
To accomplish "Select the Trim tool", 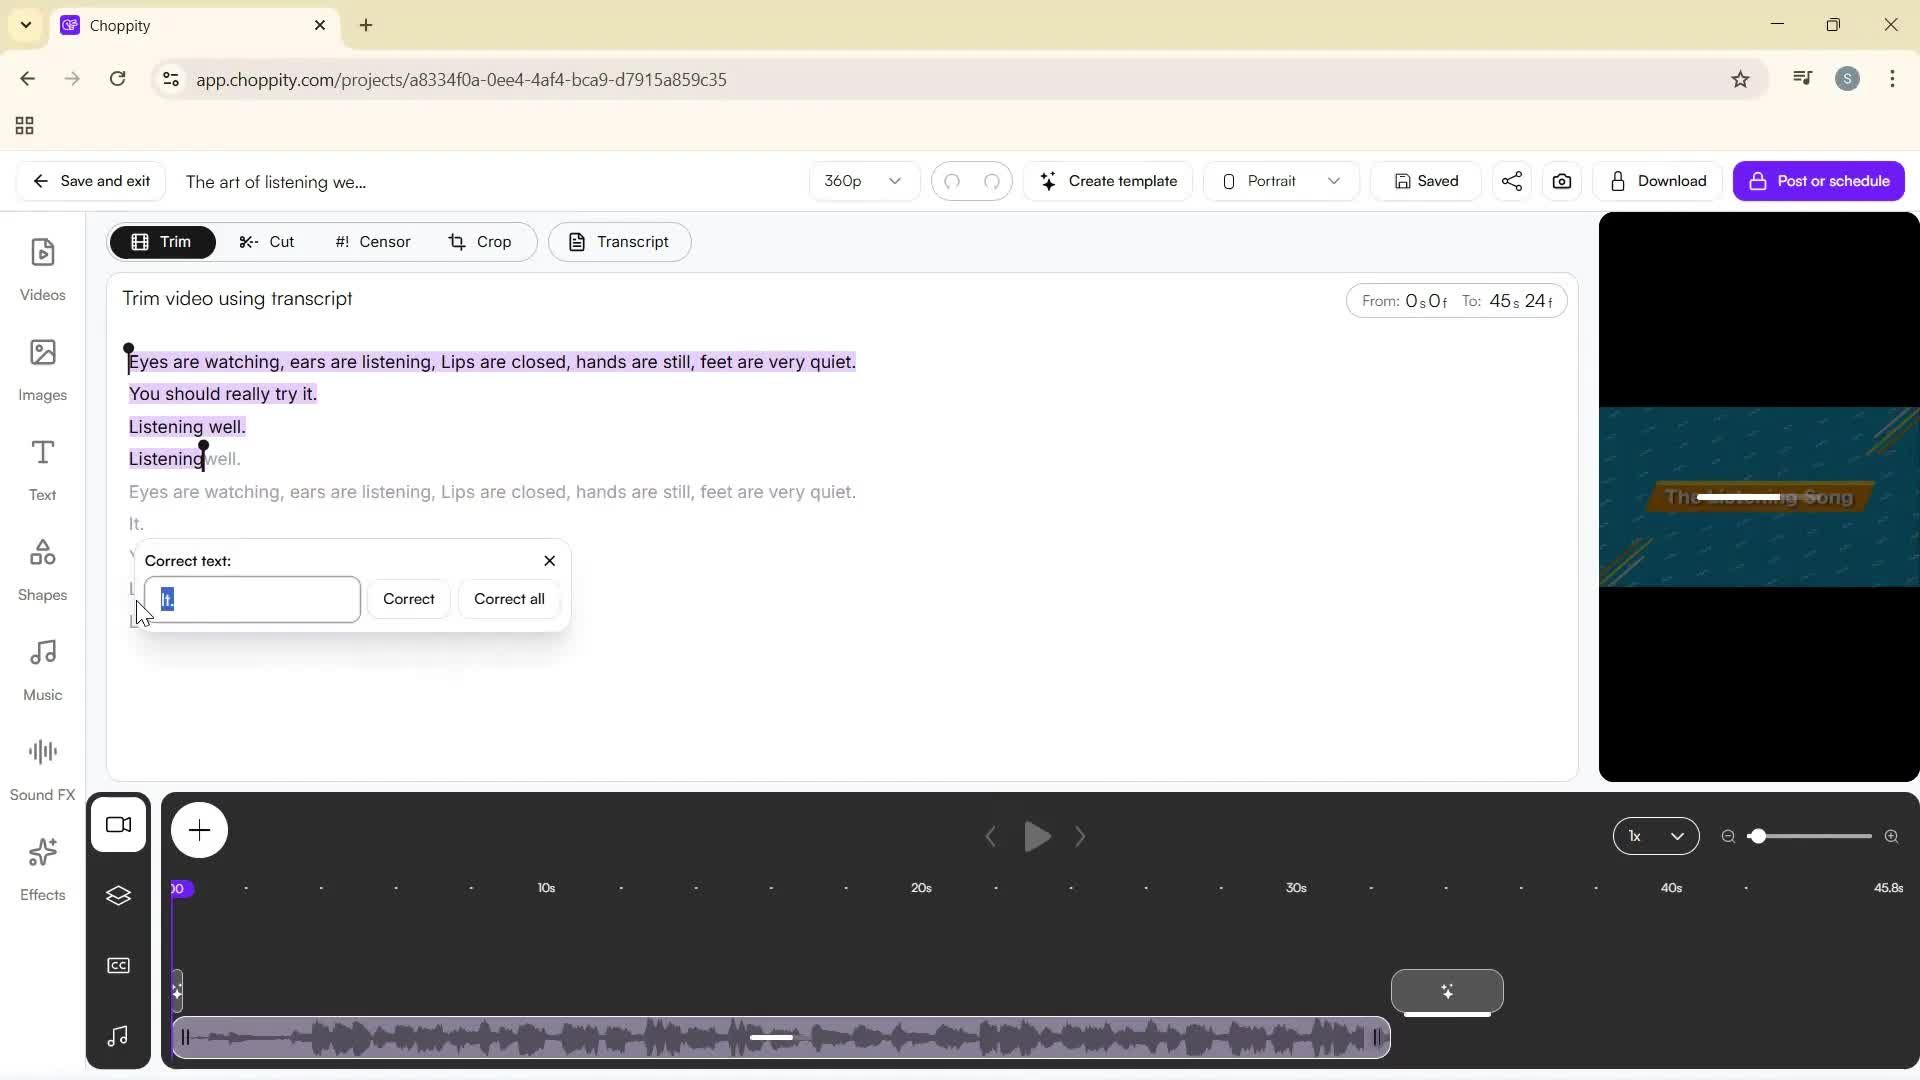I will [163, 242].
